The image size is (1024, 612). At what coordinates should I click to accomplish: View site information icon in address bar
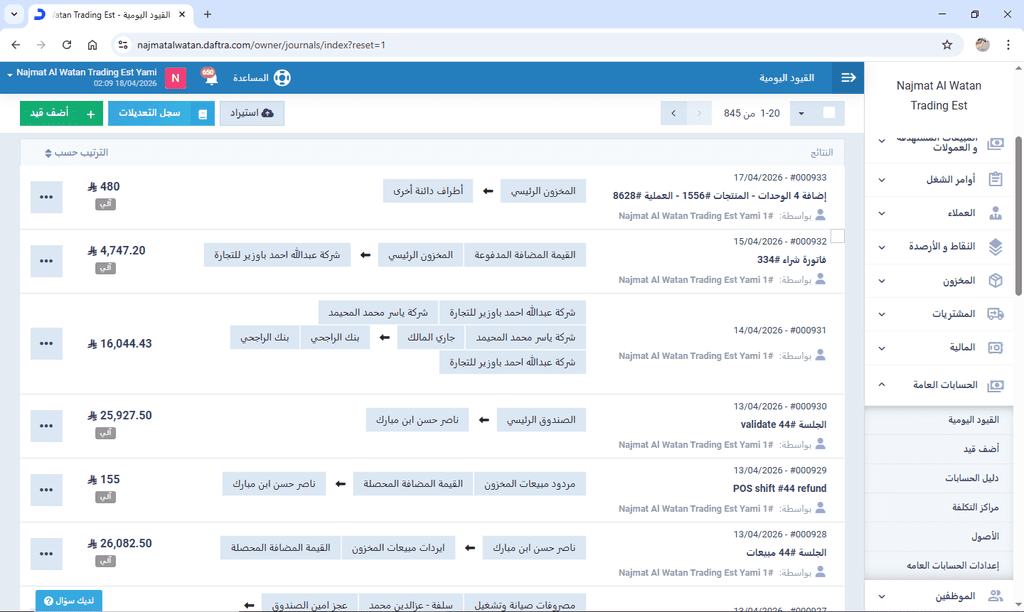point(122,45)
